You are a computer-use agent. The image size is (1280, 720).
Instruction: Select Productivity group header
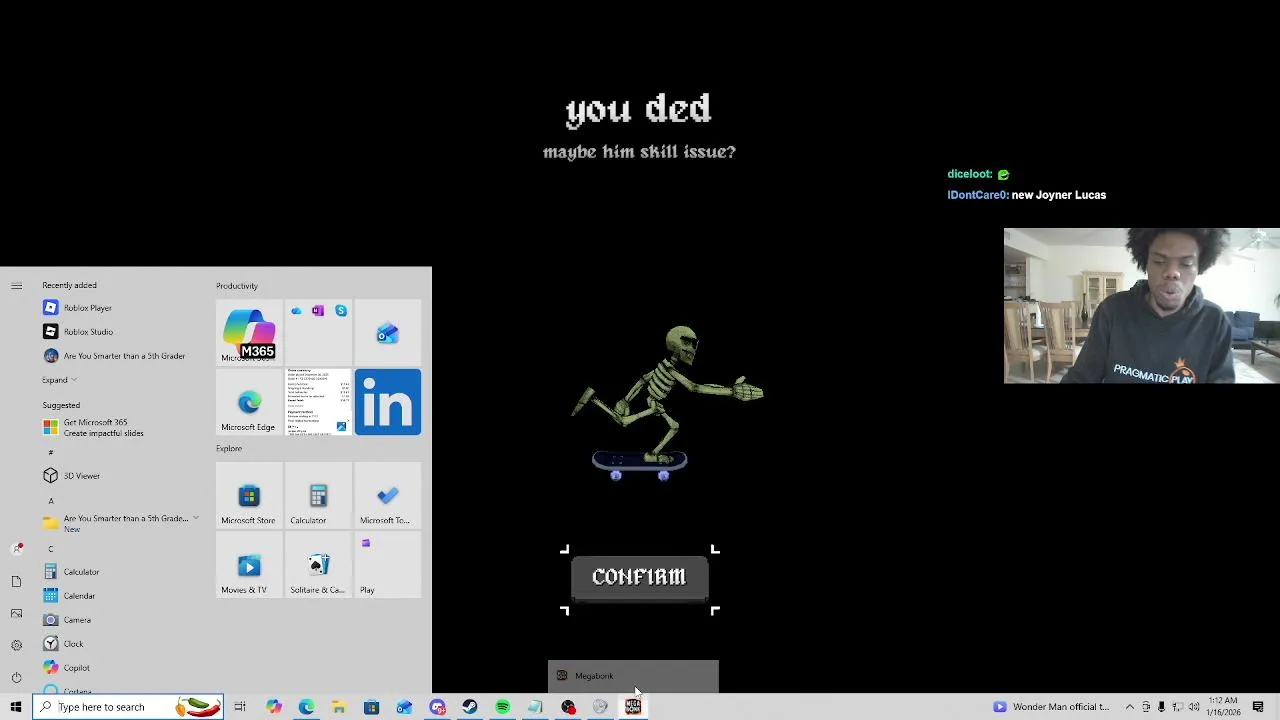237,286
